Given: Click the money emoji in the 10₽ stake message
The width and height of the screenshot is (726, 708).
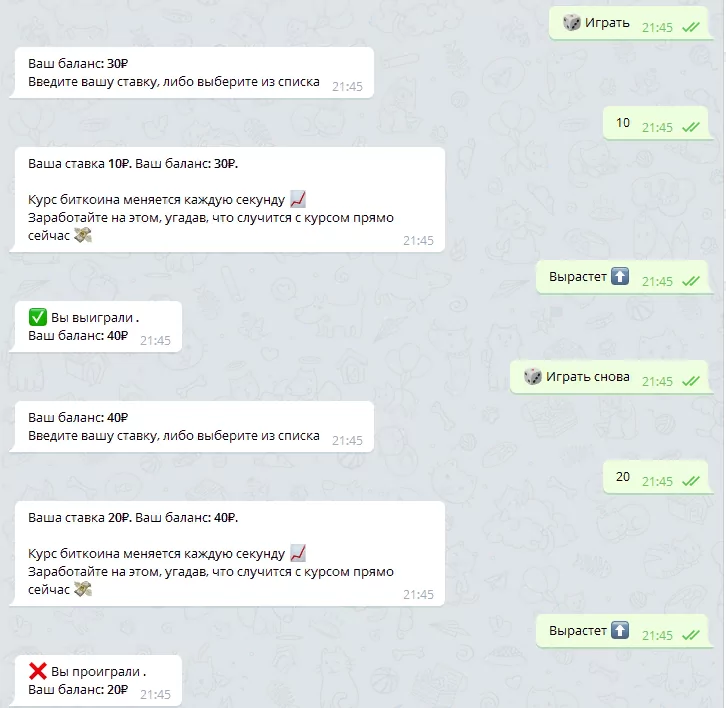Looking at the screenshot, I should 83,235.
